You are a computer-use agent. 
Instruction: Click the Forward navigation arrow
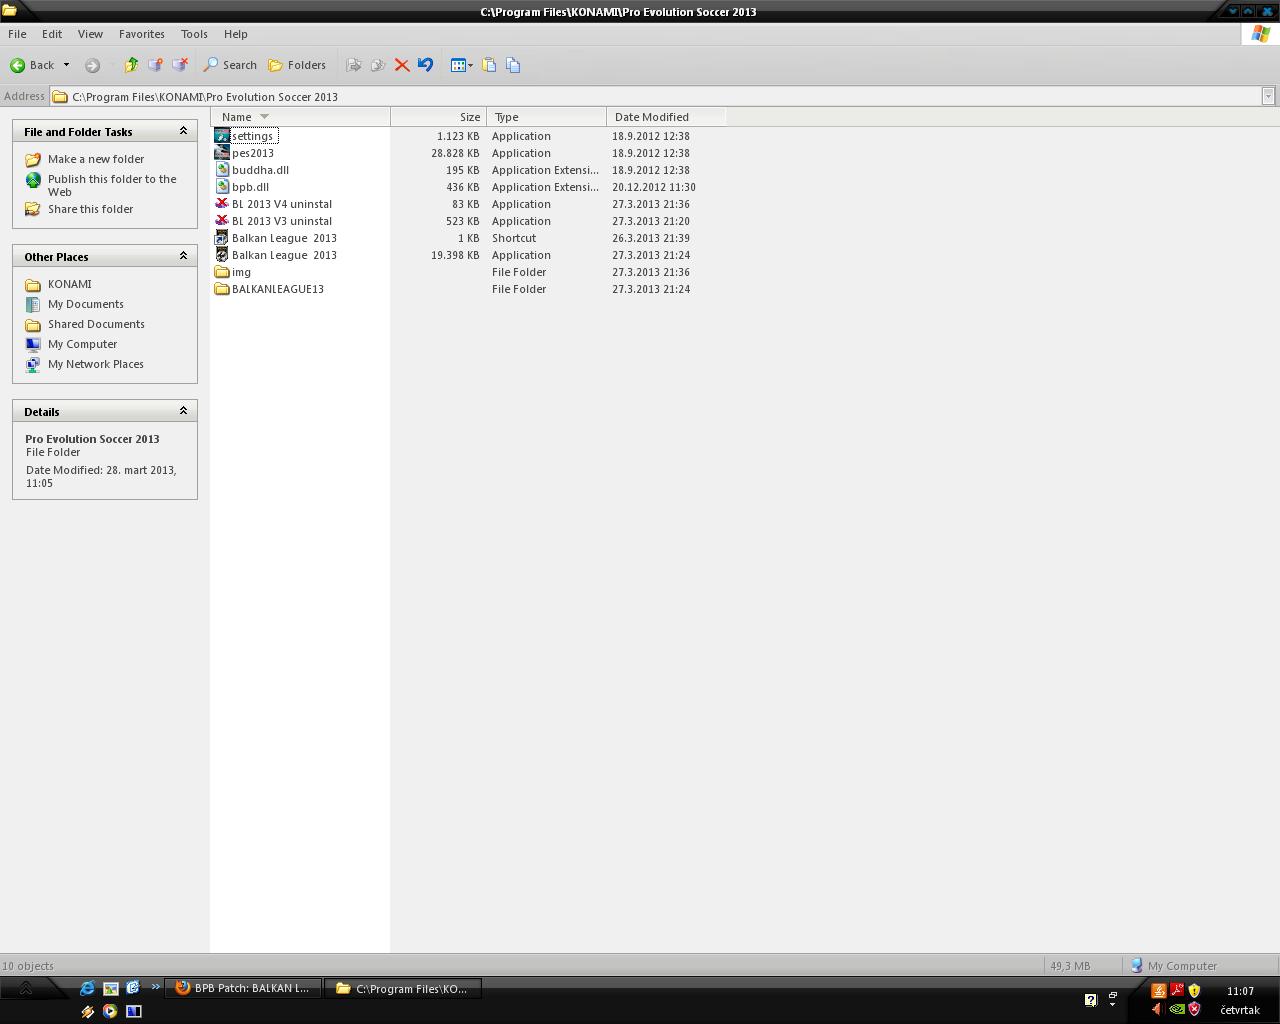[x=92, y=65]
